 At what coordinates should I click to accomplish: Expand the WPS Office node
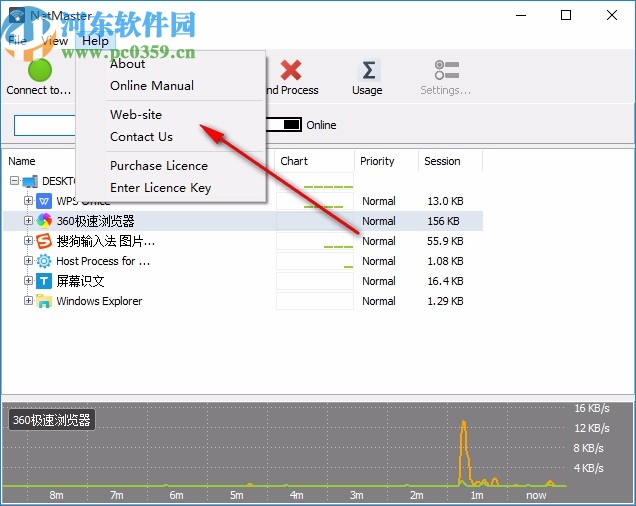pos(28,200)
